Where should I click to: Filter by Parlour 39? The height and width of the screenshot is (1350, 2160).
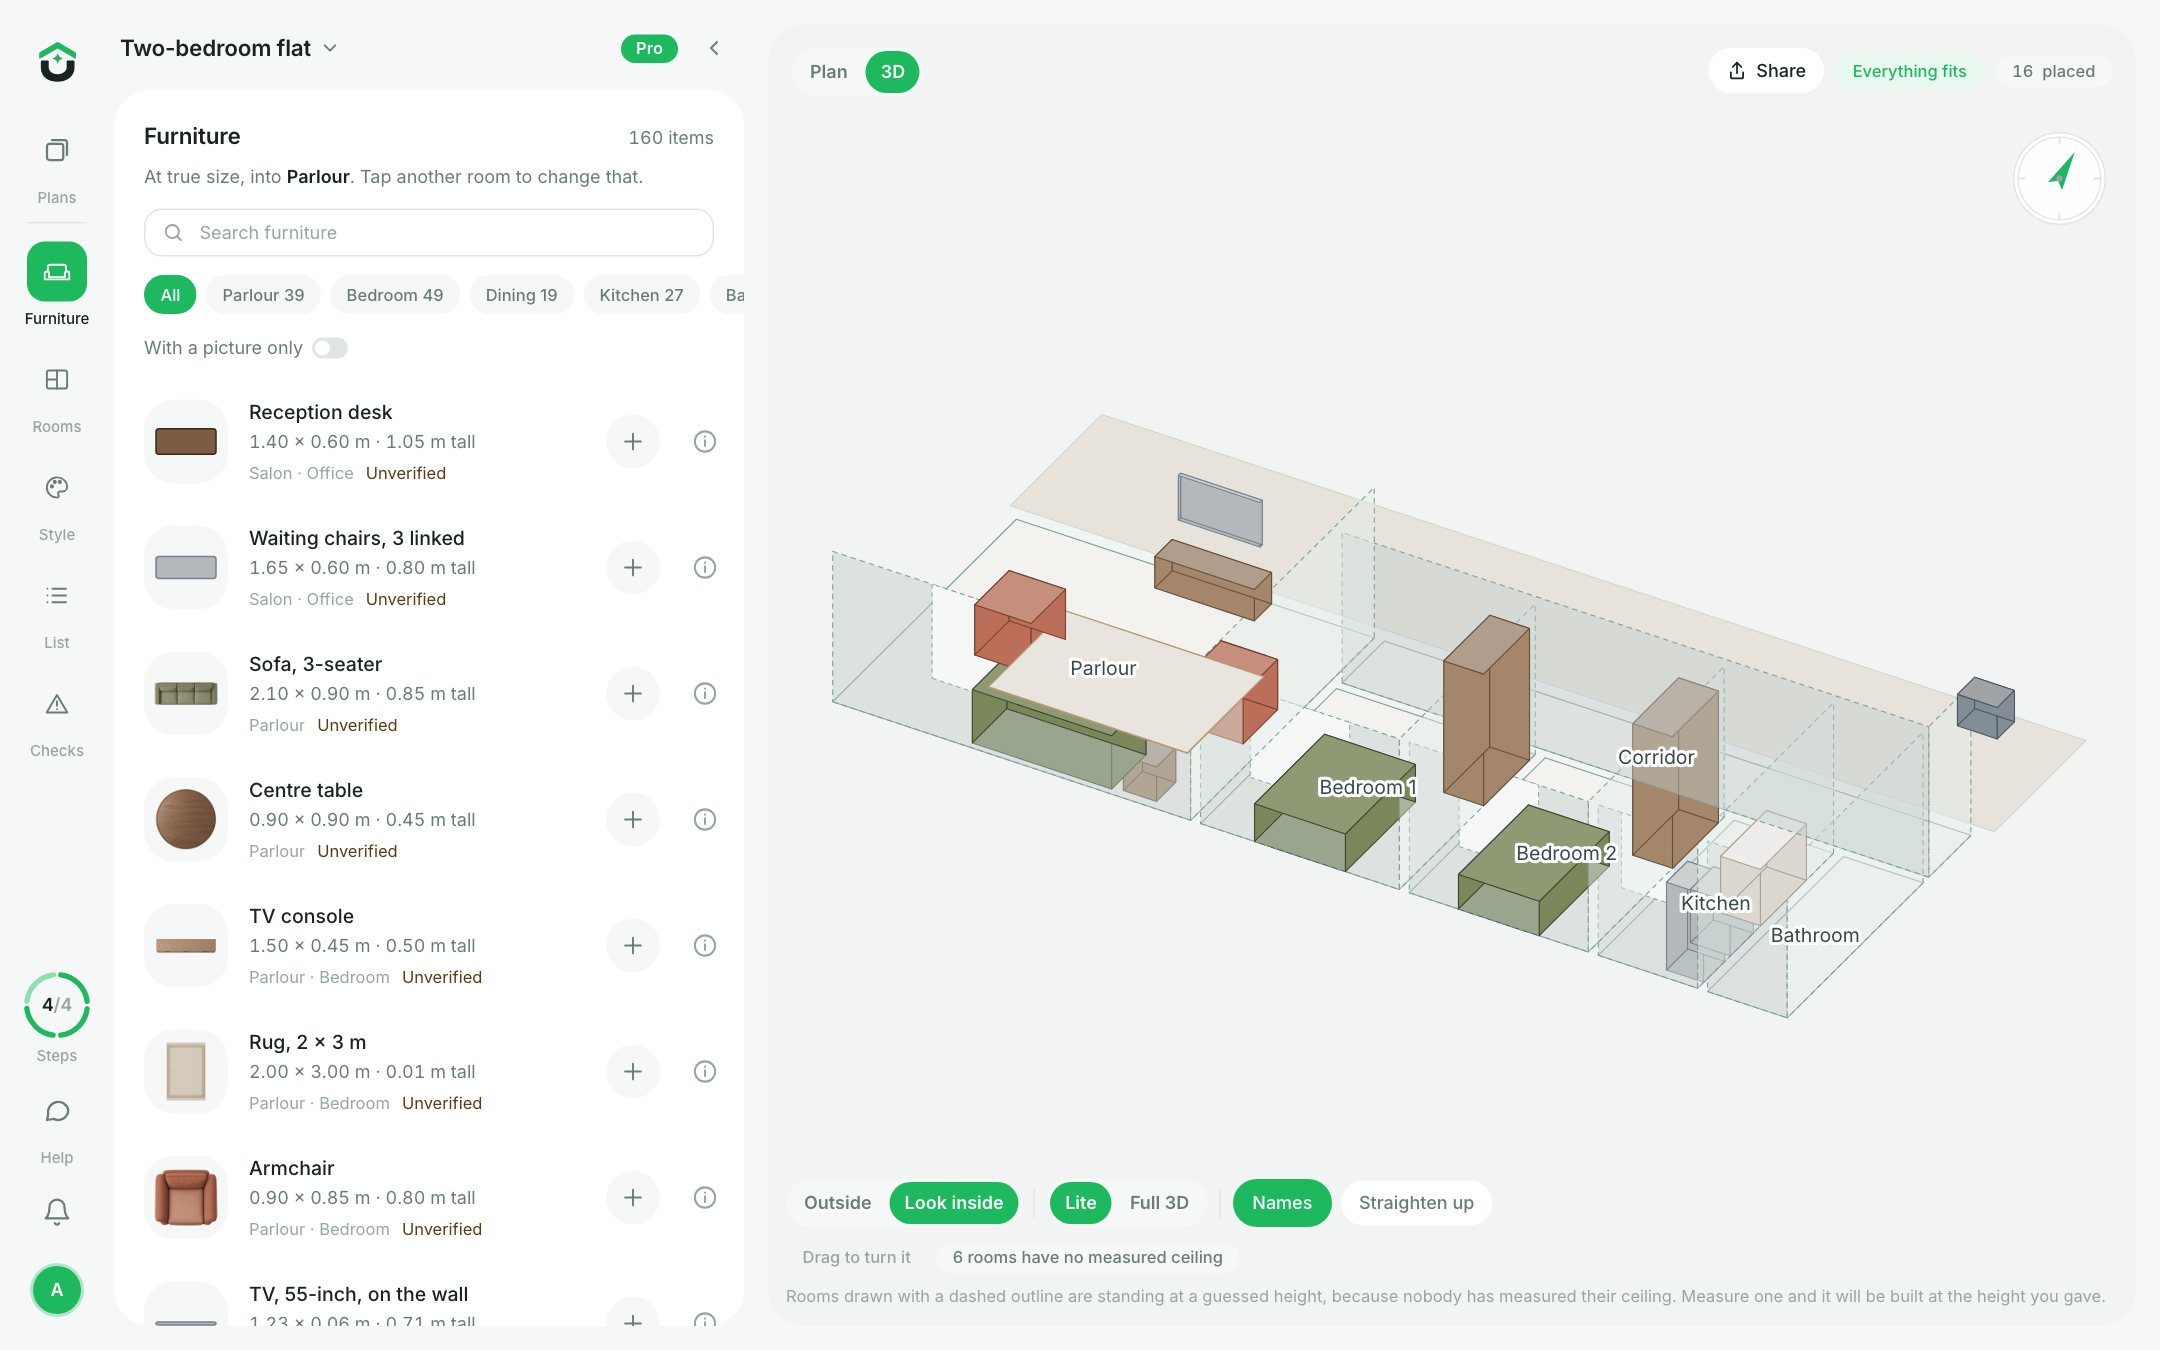pyautogui.click(x=263, y=295)
